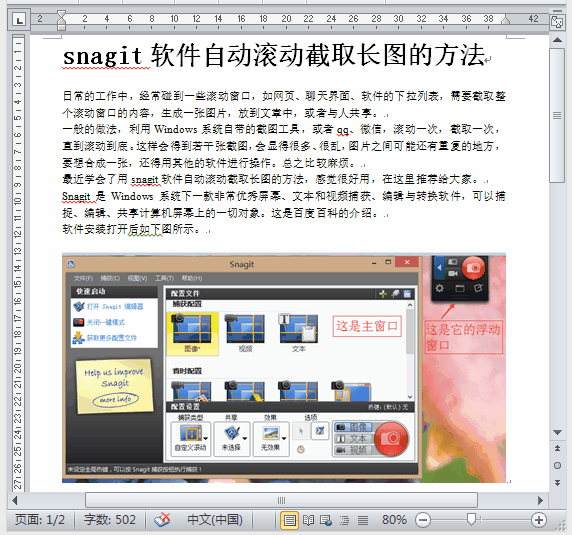This screenshot has width=572, height=535.
Task: Select the 视频 capture profile thumbnail
Action: (245, 333)
